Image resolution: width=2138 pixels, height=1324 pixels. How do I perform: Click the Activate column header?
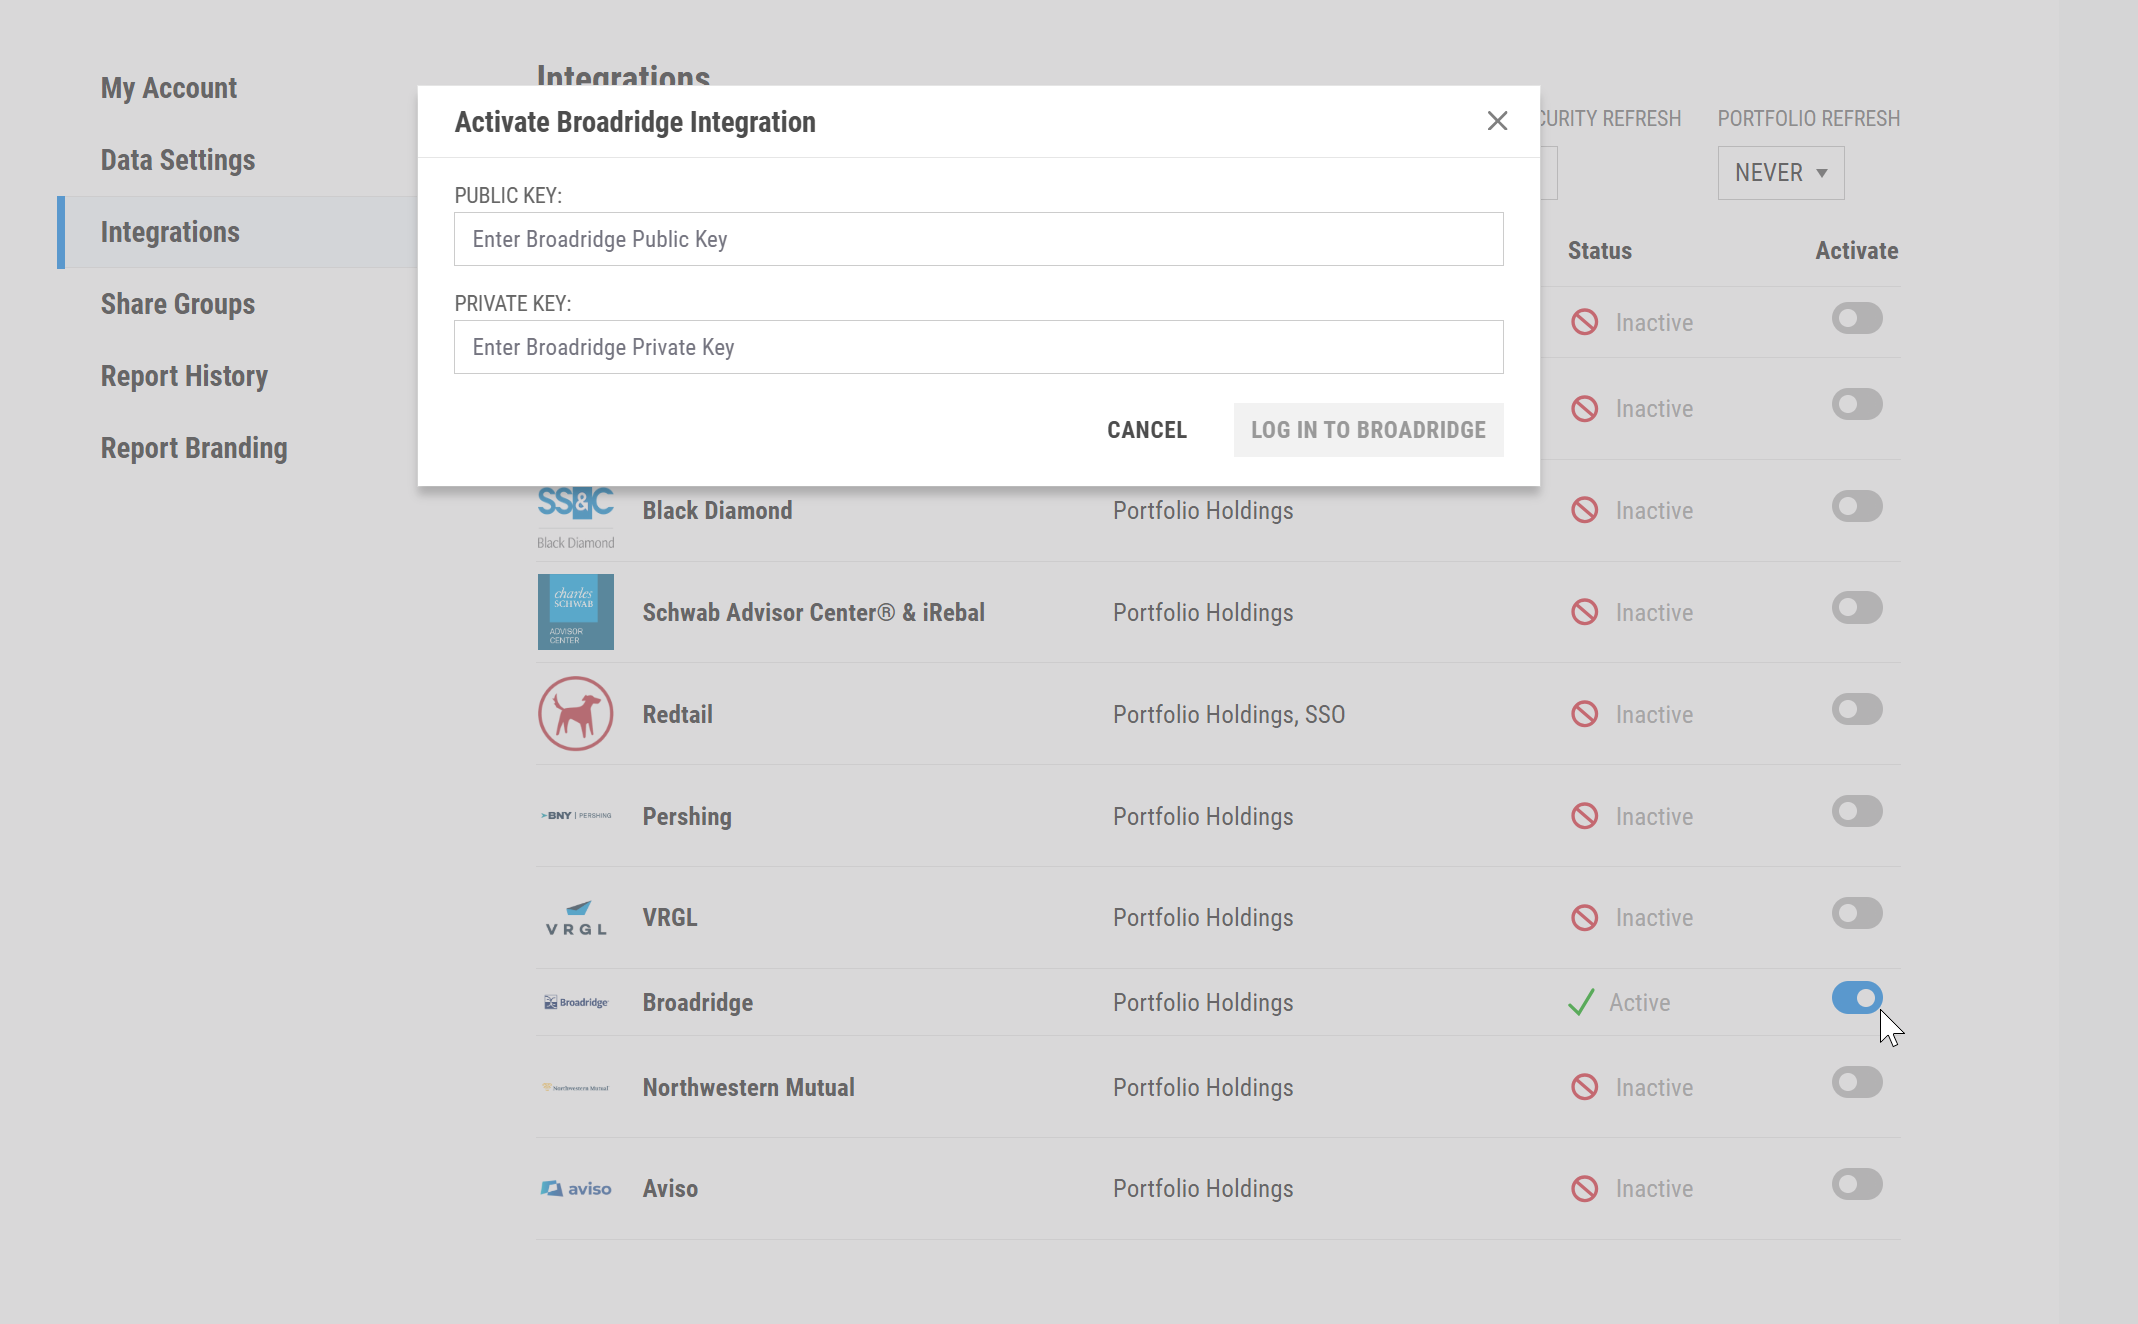tap(1857, 251)
